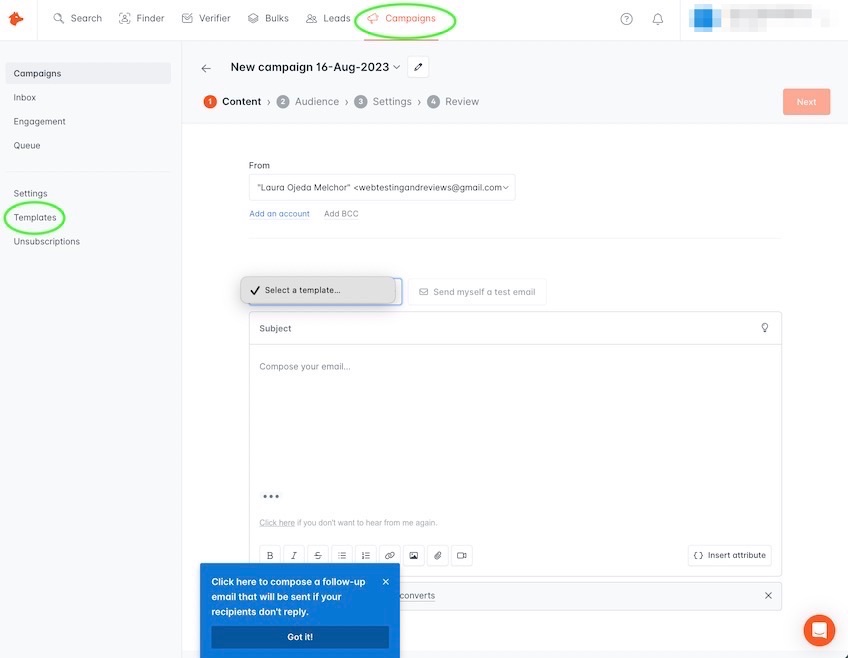Viewport: 848px width, 658px height.
Task: Go back using the left arrow
Action: coord(206,68)
